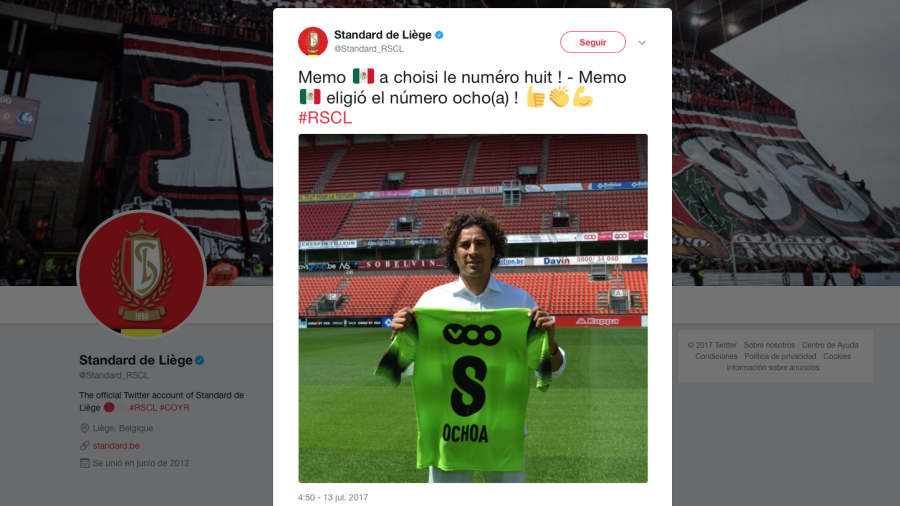Click the location pin icon for Liège
The height and width of the screenshot is (506, 900).
(x=84, y=428)
